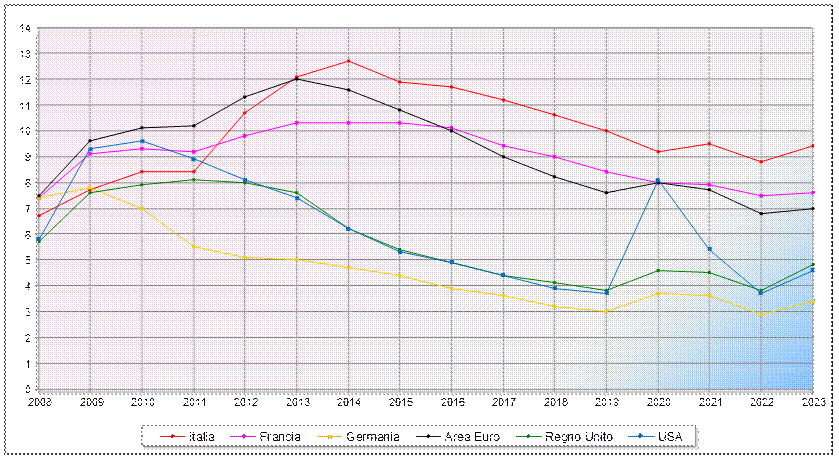Click the red line's first leftmost point
This screenshot has width=839, height=461.
[38, 216]
